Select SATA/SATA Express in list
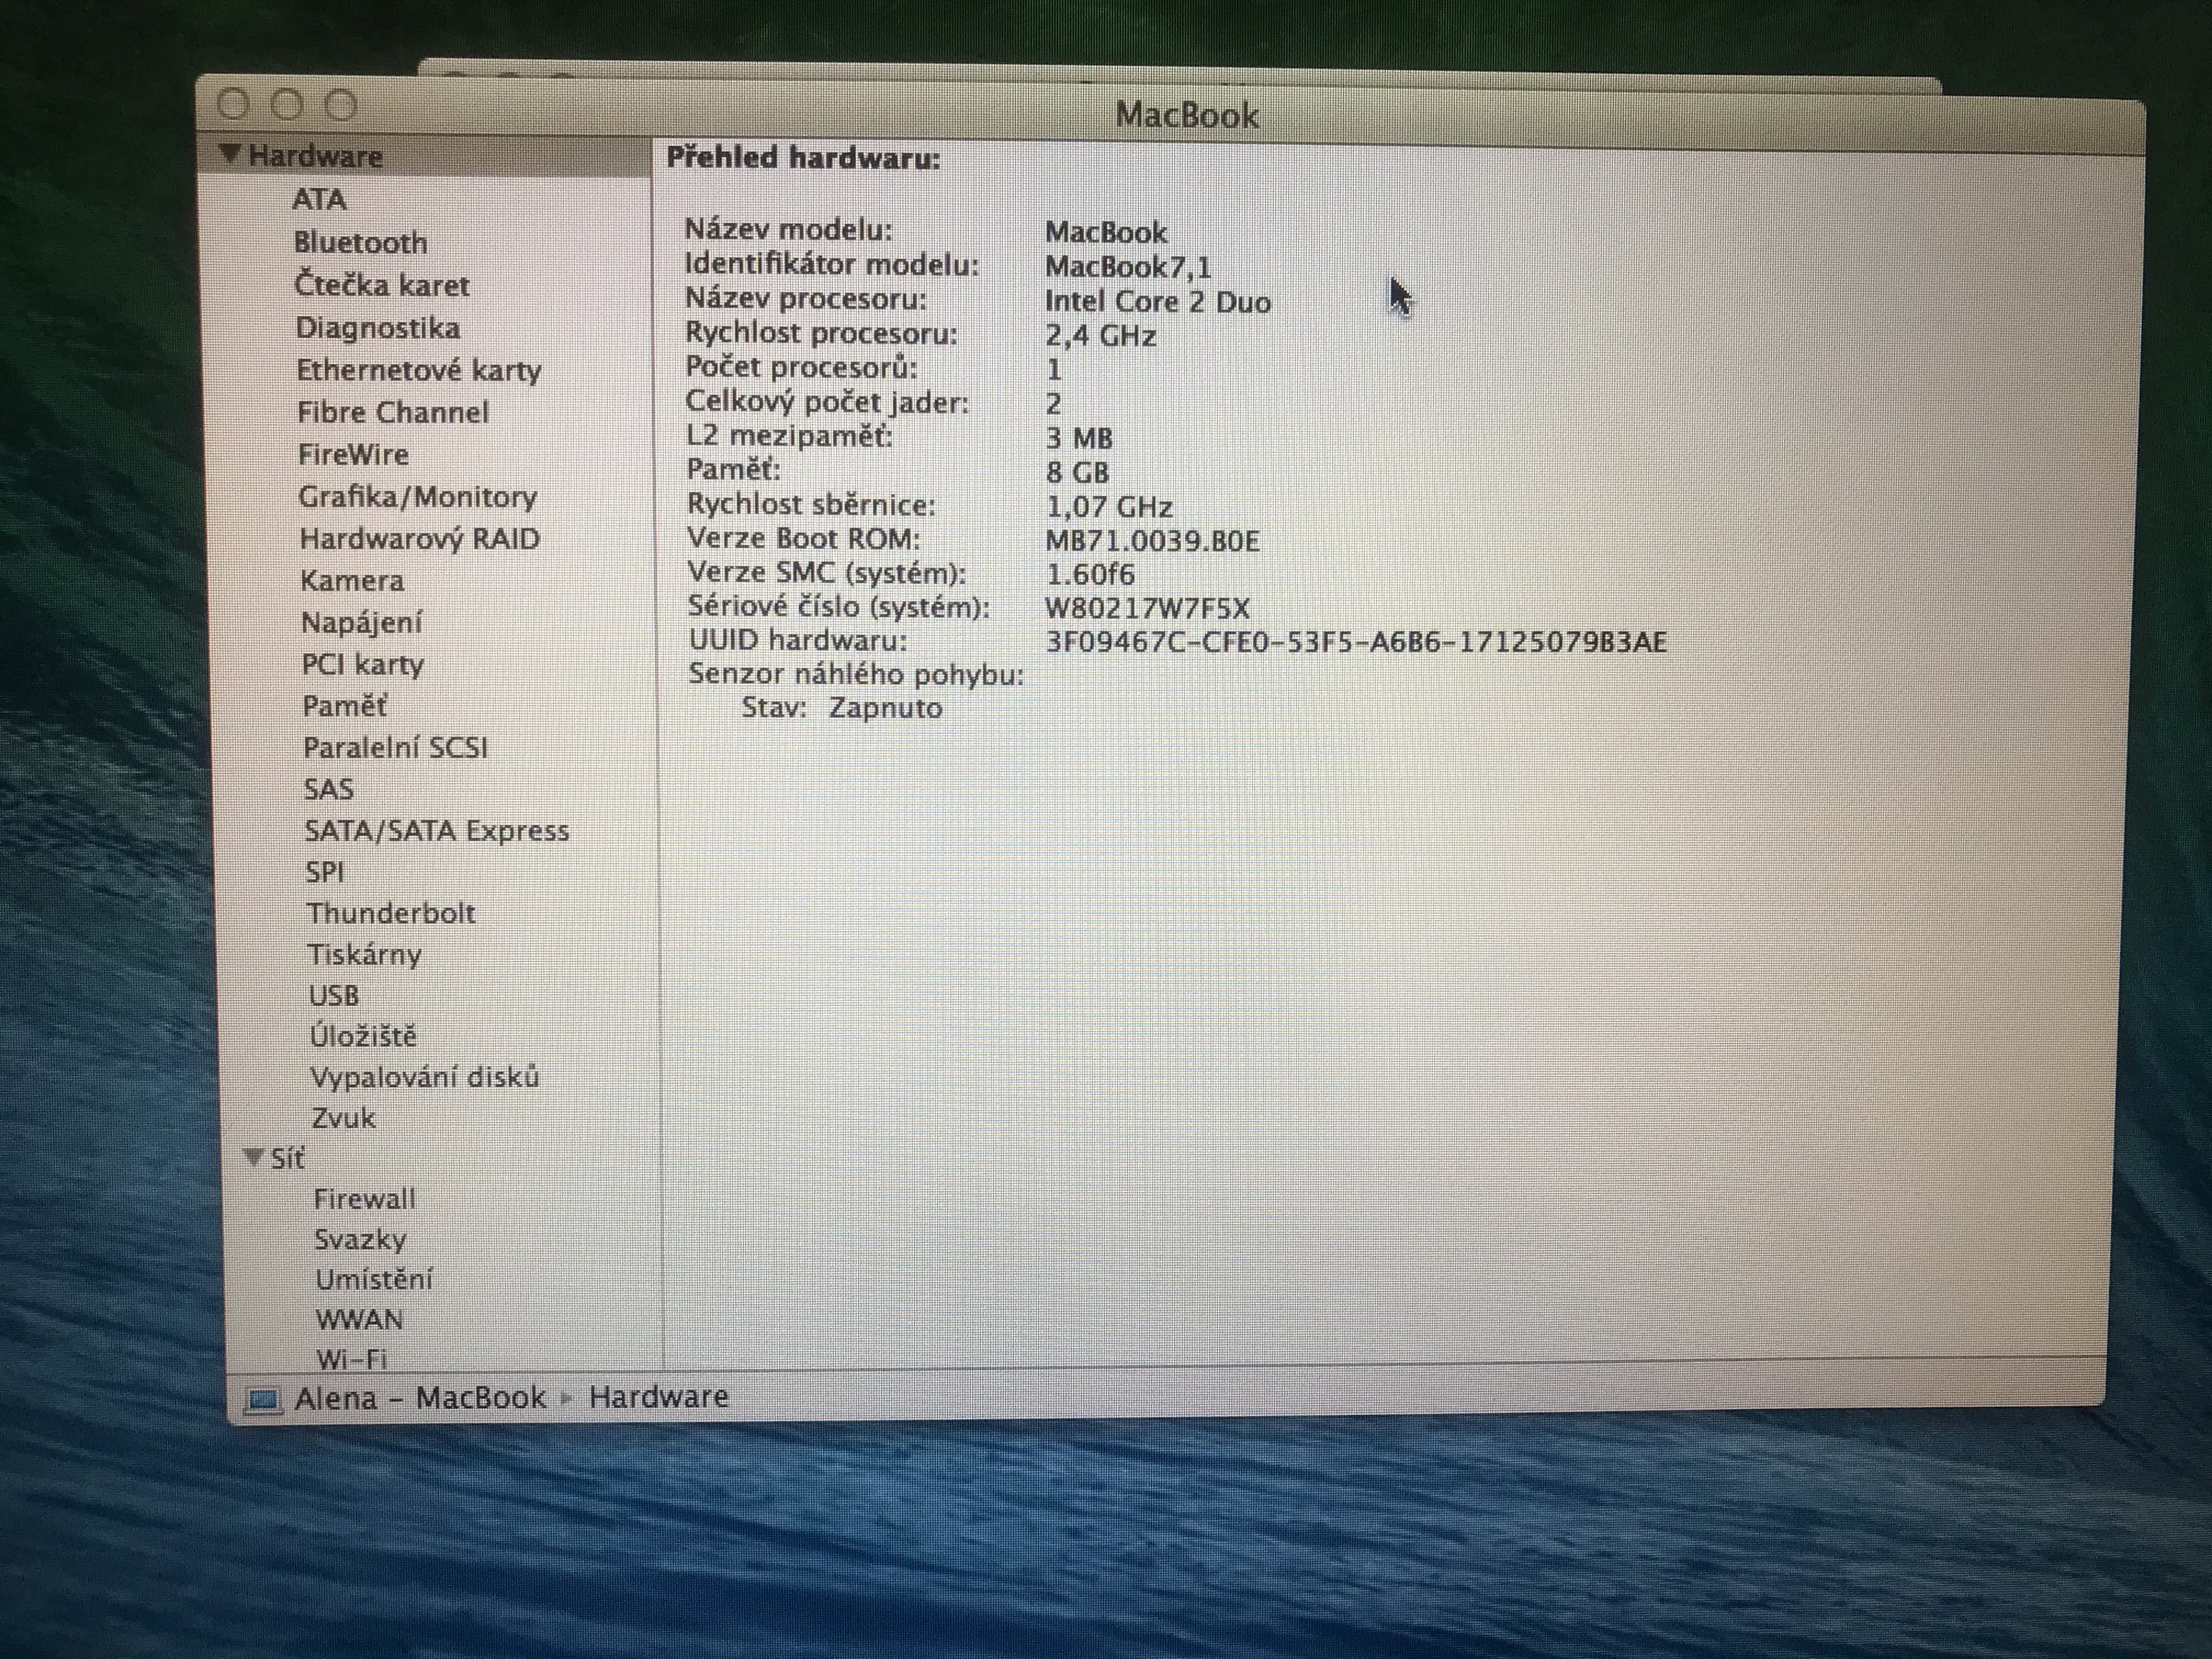The height and width of the screenshot is (1659, 2212). point(436,831)
